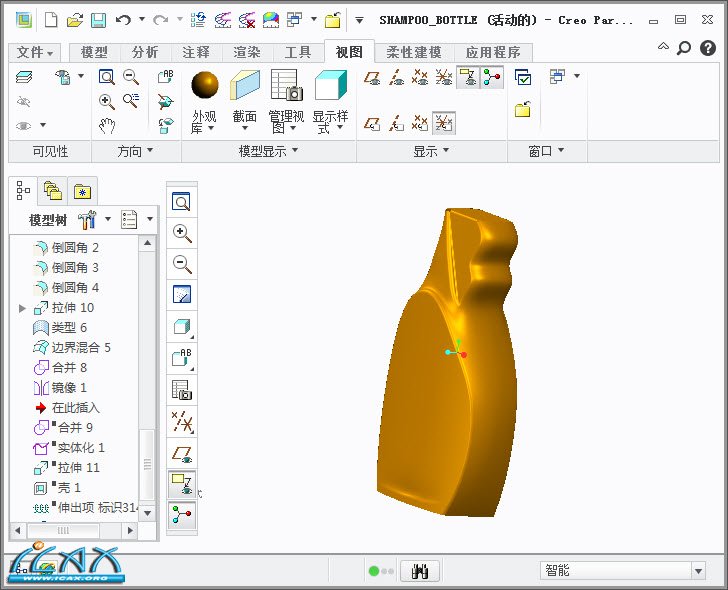The image size is (728, 590).
Task: Click the zoom in magnifier in graphics toolbar
Action: tap(182, 233)
